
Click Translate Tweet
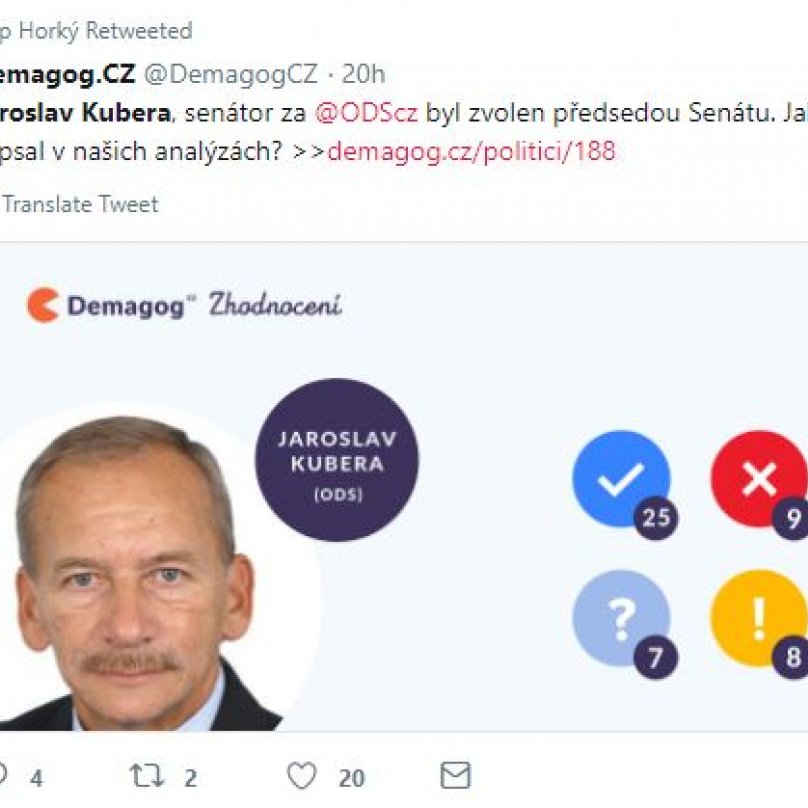(81, 205)
